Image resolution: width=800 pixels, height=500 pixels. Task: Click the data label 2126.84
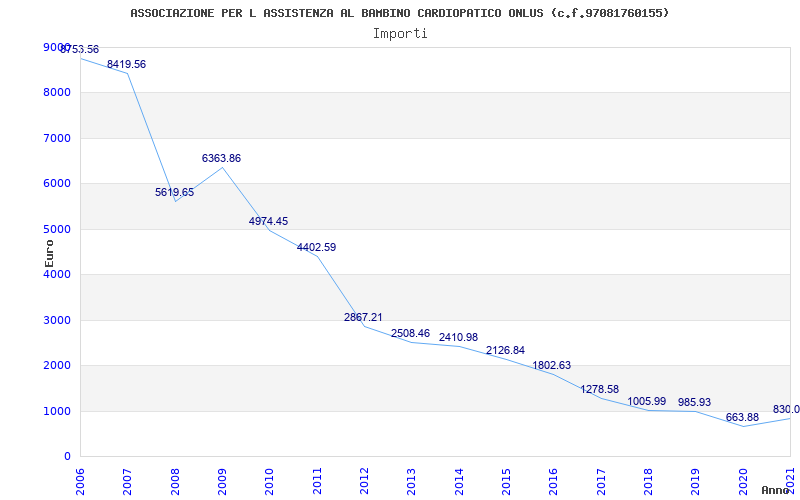[x=505, y=350]
